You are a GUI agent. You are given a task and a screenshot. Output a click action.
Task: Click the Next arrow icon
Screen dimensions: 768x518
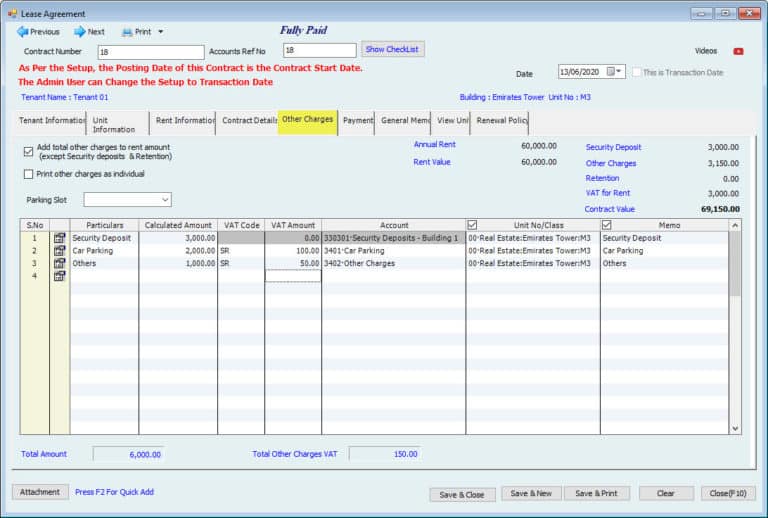79,32
